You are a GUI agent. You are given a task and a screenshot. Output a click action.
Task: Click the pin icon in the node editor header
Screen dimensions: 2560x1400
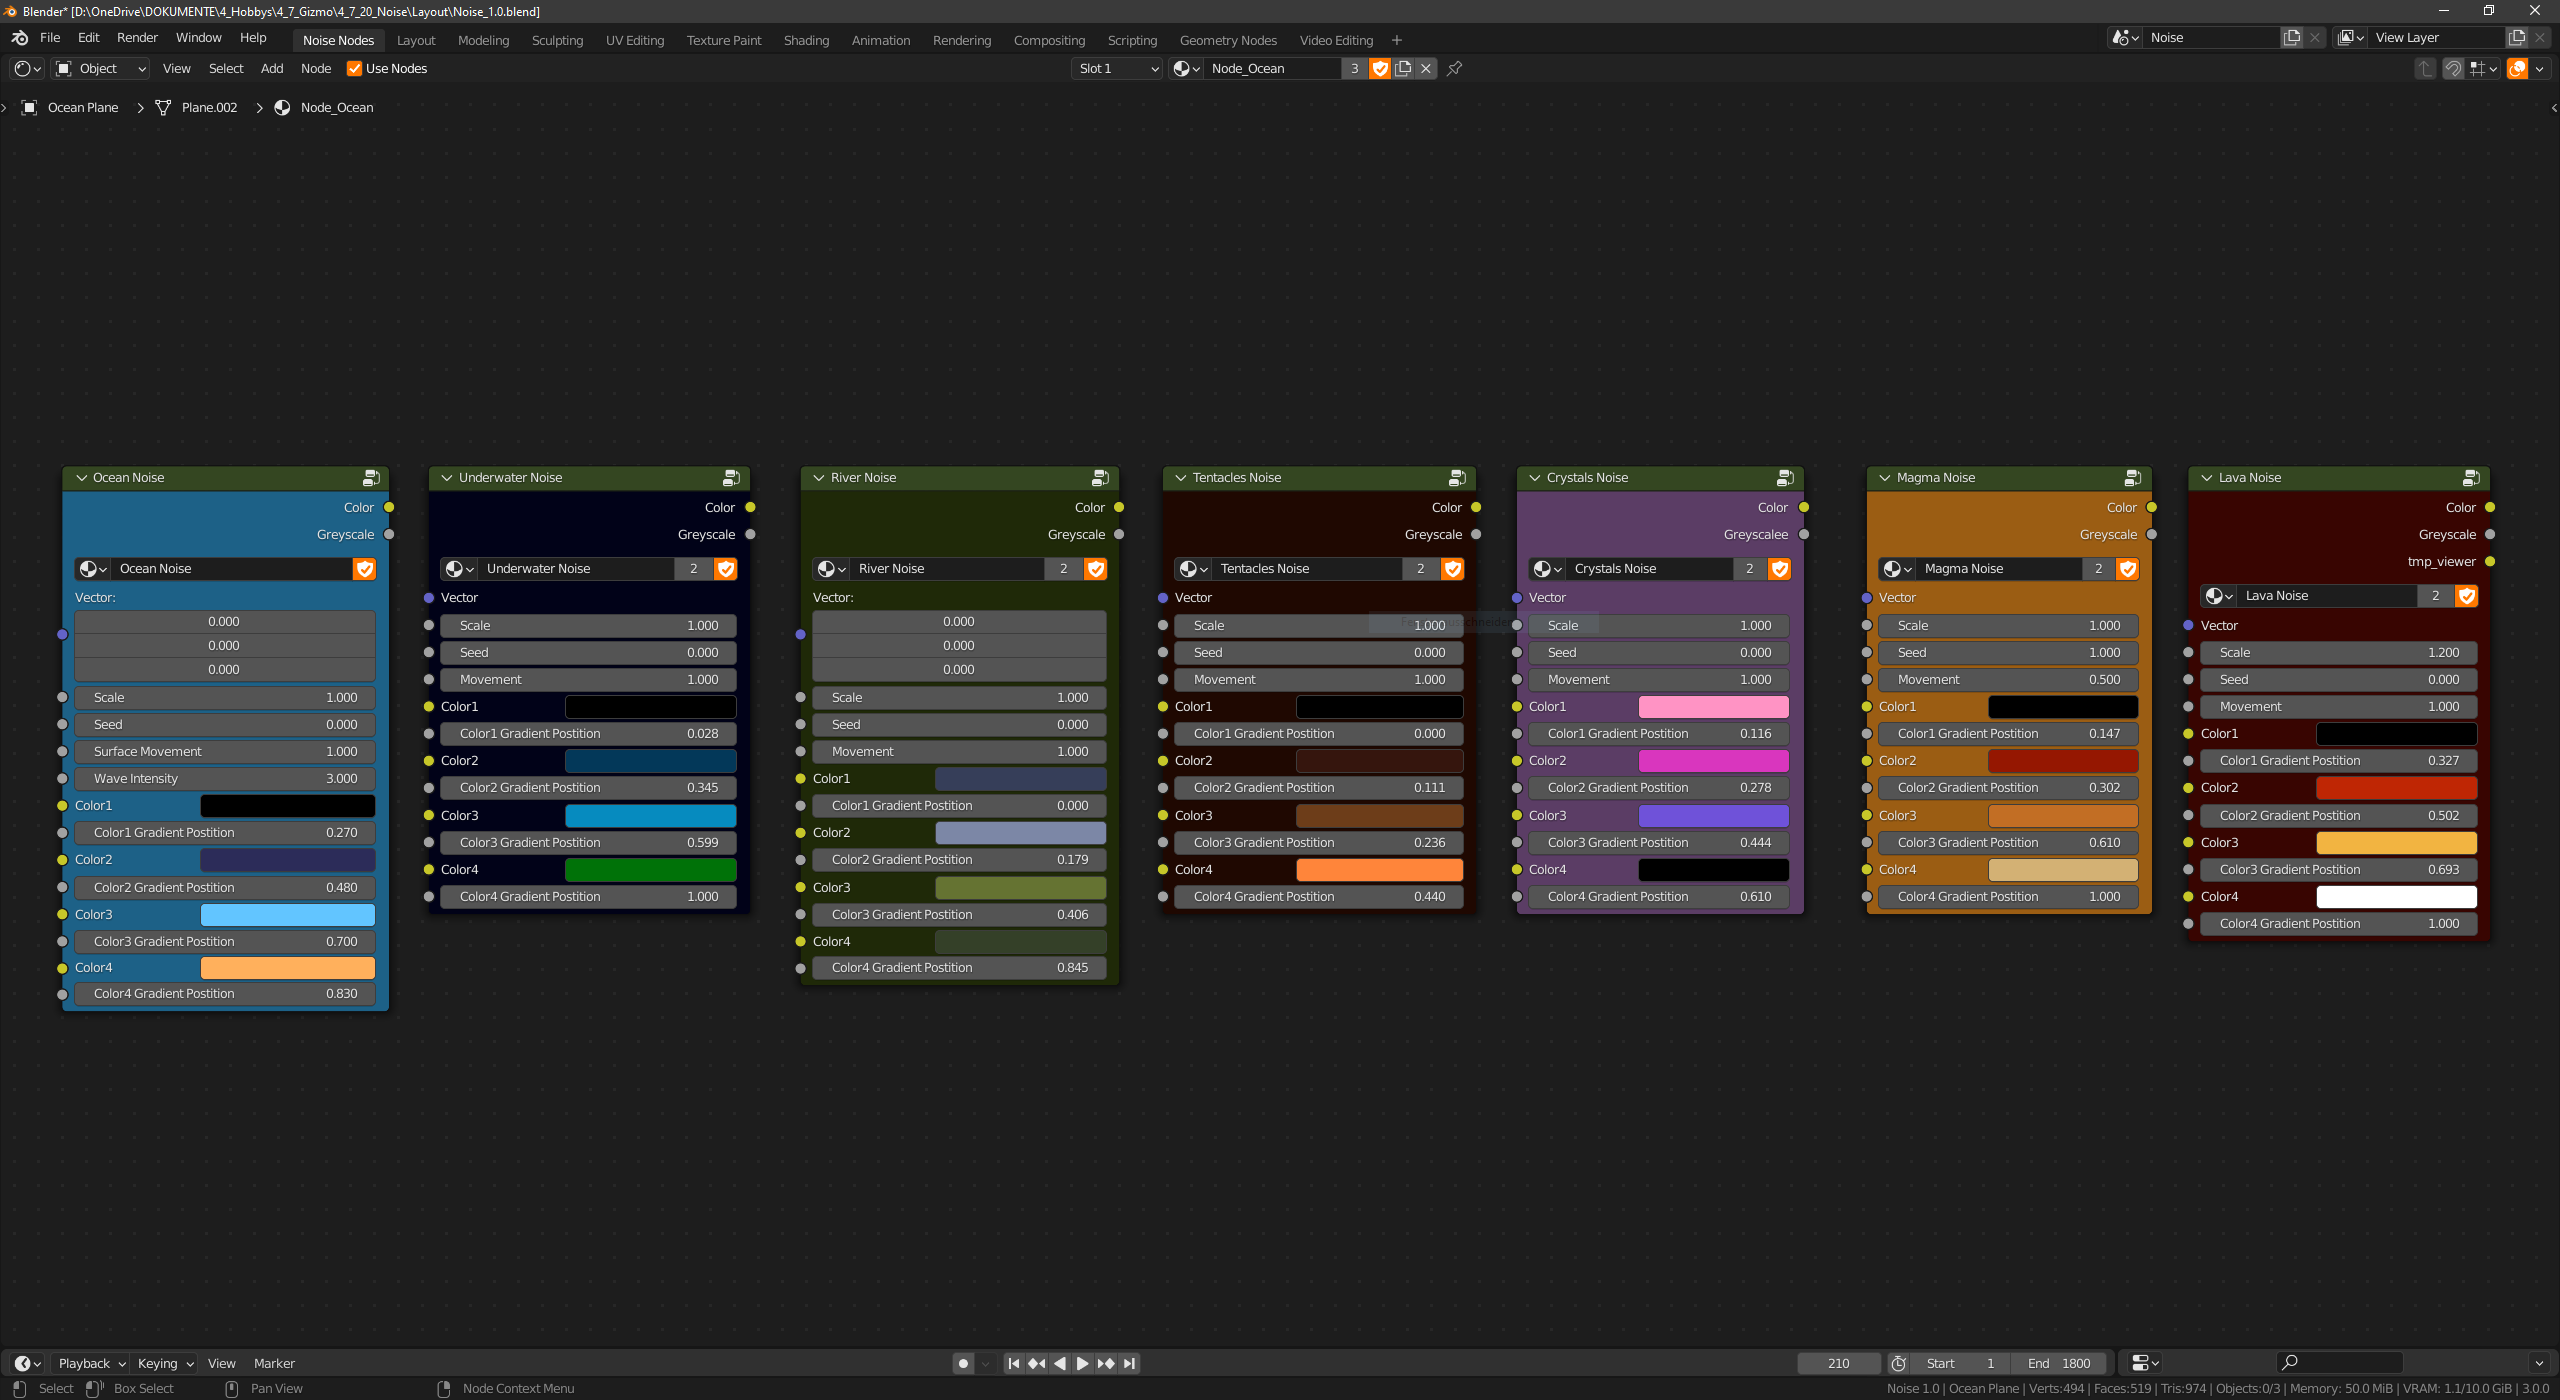click(x=1455, y=68)
